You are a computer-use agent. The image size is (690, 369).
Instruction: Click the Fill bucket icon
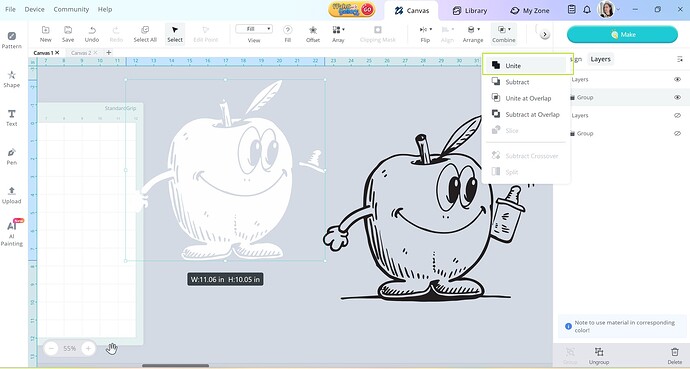tap(287, 34)
